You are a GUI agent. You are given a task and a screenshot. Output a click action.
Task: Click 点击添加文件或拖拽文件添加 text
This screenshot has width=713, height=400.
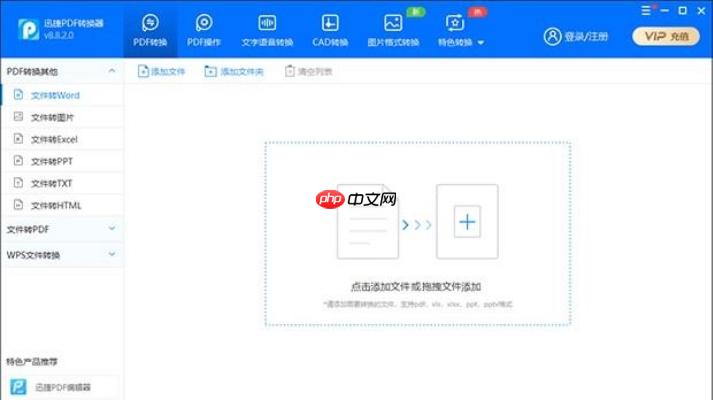point(416,287)
